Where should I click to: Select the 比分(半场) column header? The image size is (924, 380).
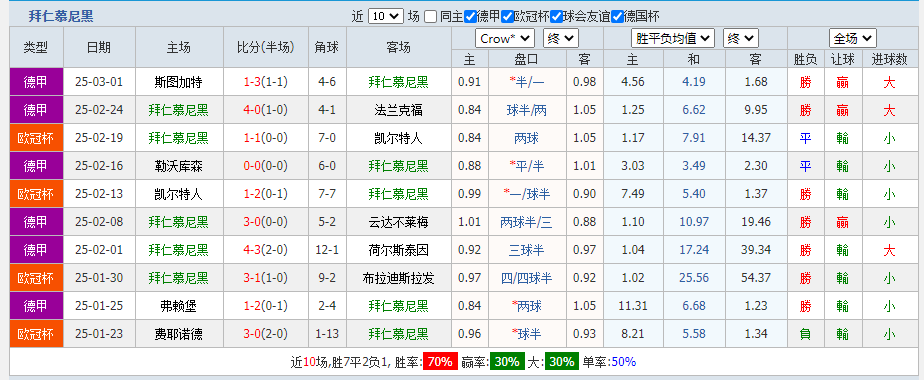(266, 48)
